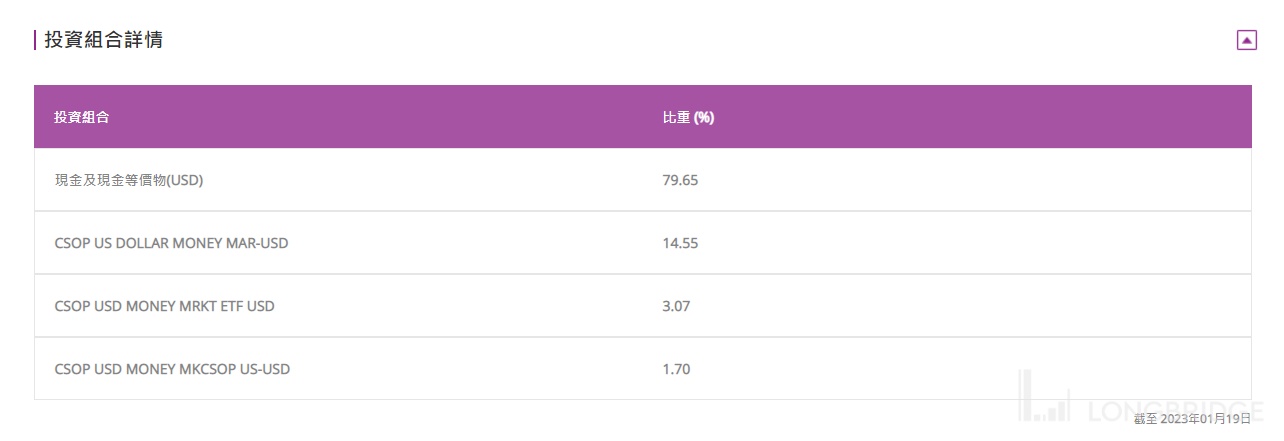Select the 現金及現金等價物 holding name
This screenshot has width=1284, height=441.
coord(110,180)
